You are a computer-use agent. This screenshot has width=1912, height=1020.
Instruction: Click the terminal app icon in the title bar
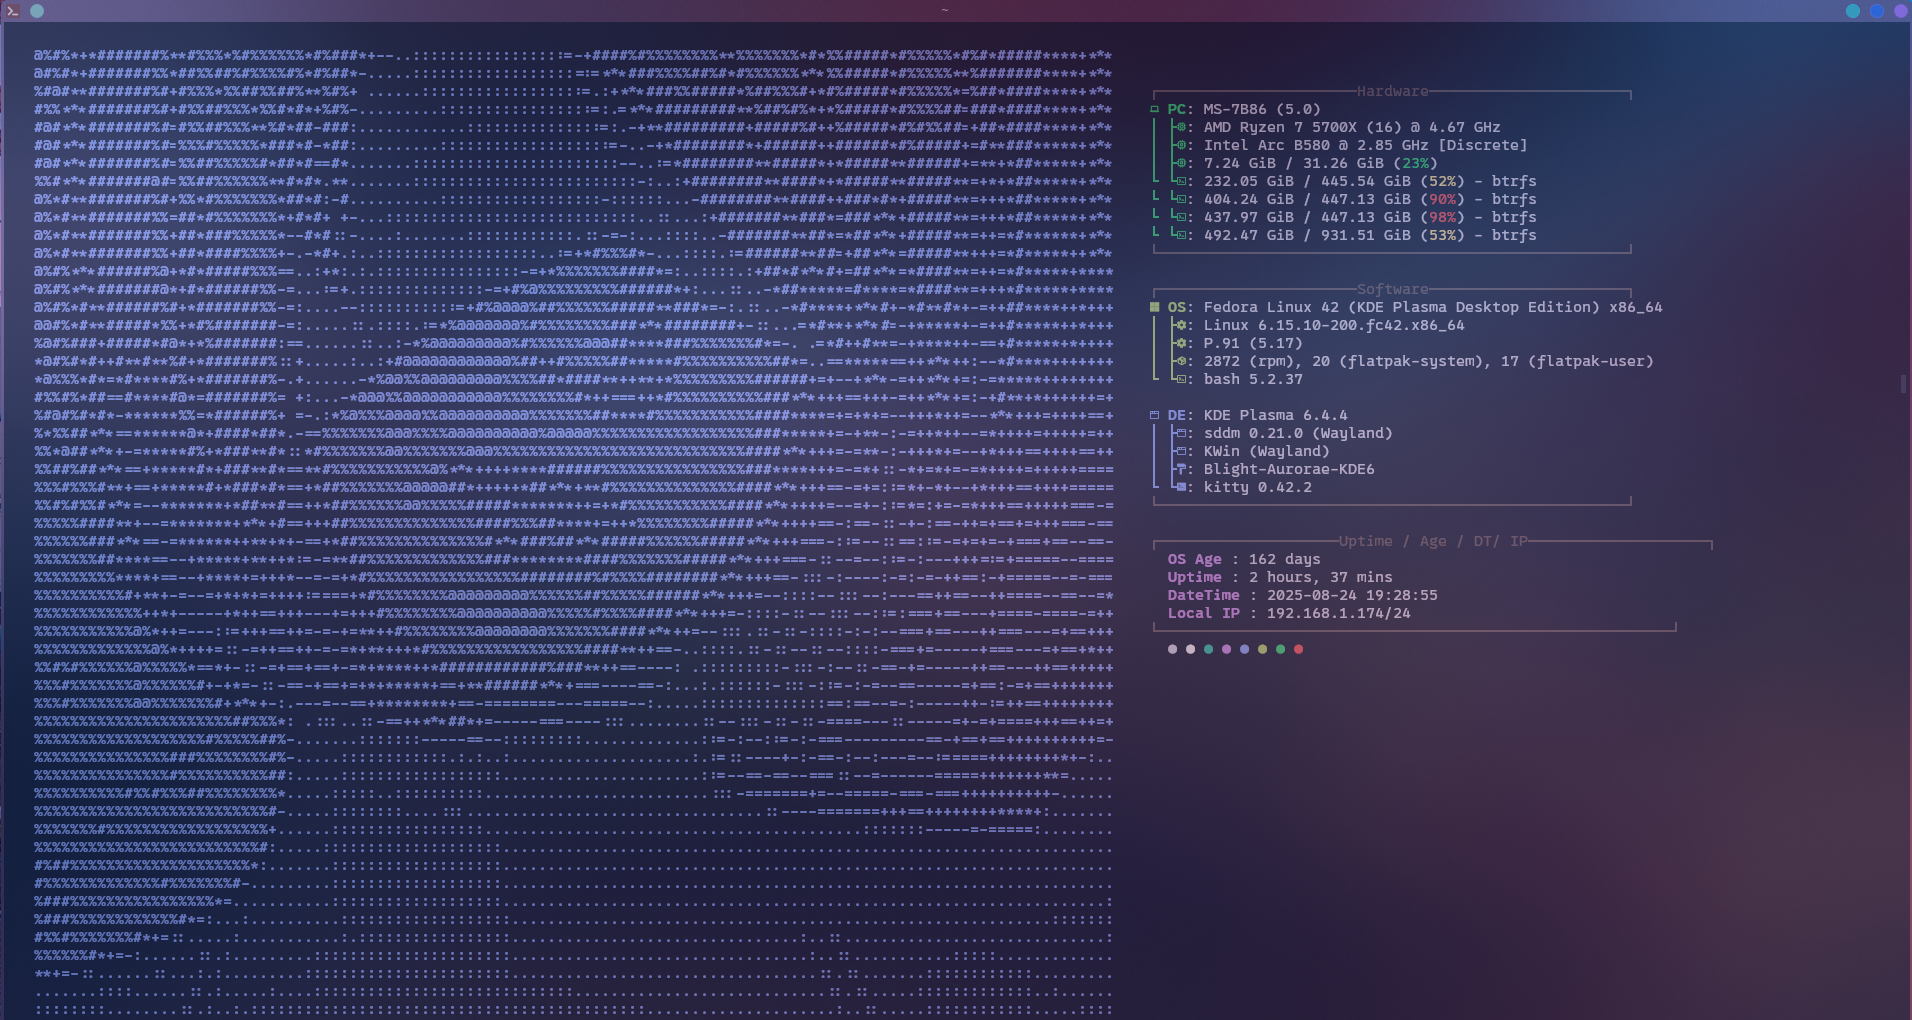[13, 11]
